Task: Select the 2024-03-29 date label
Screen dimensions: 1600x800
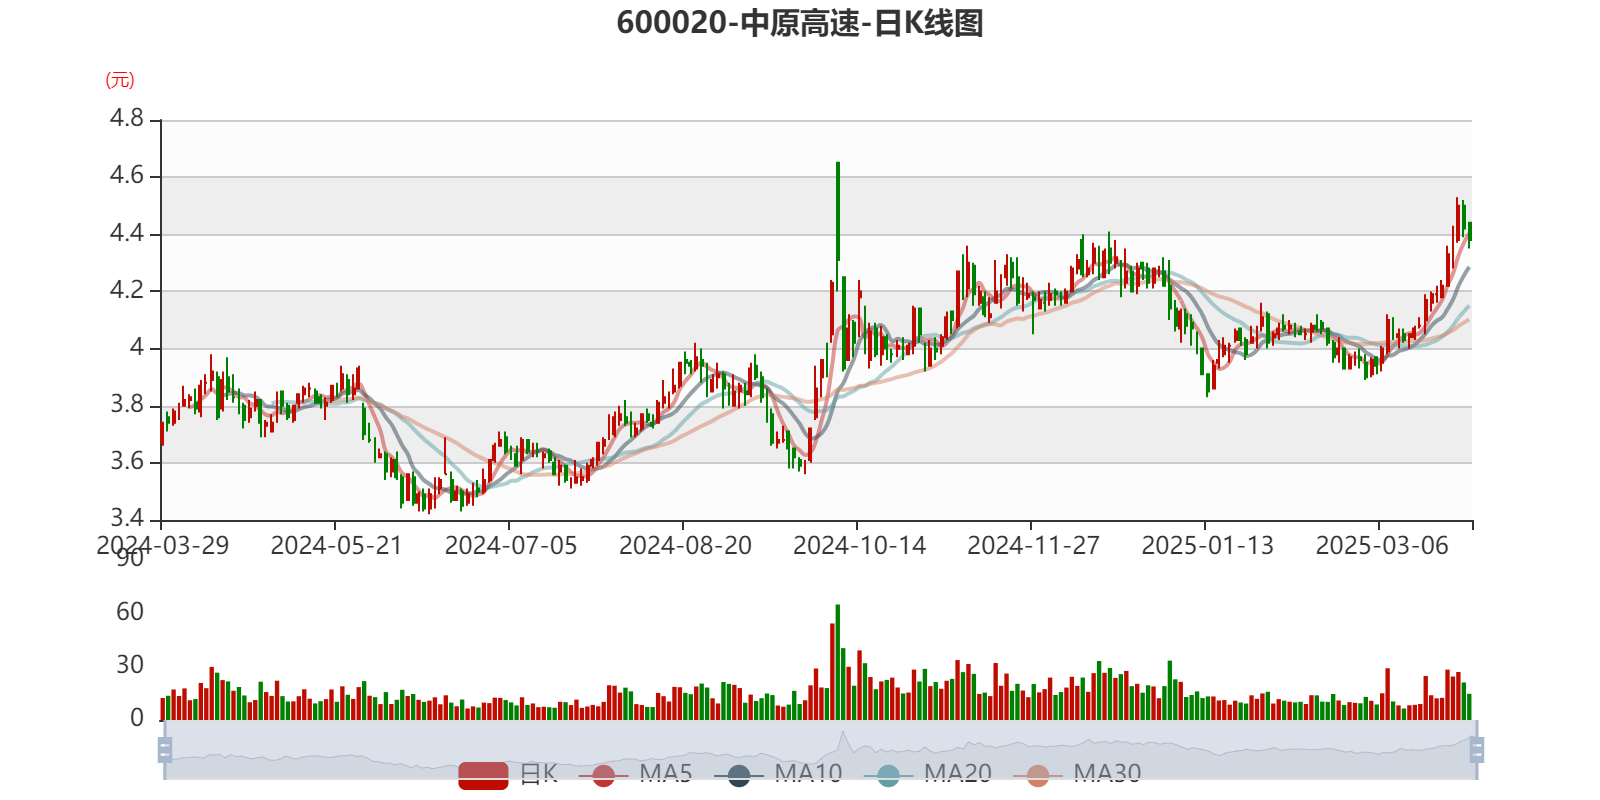Action: (162, 546)
